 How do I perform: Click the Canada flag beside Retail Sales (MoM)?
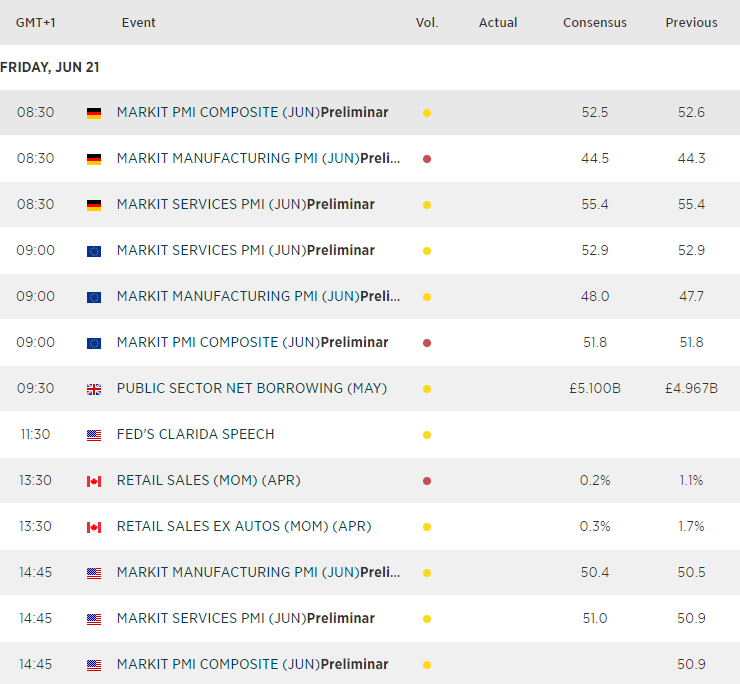click(94, 481)
